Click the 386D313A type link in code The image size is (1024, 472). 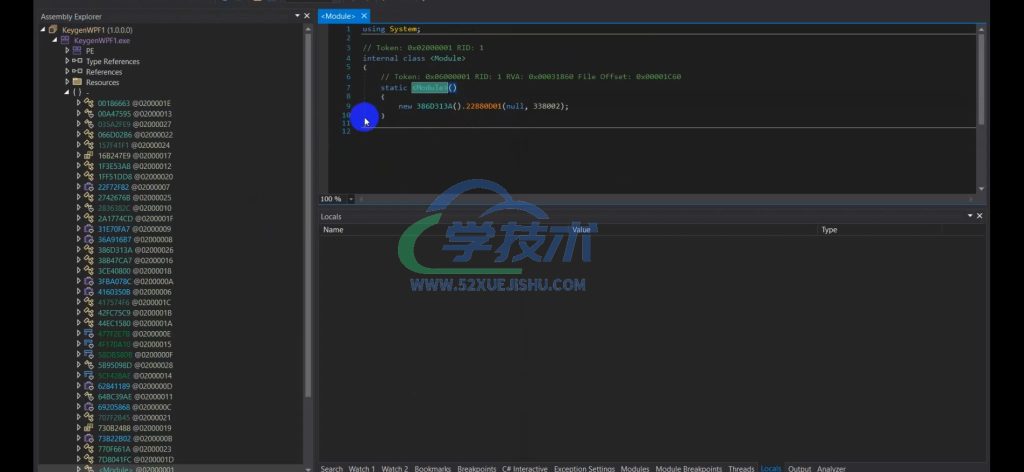pos(434,106)
